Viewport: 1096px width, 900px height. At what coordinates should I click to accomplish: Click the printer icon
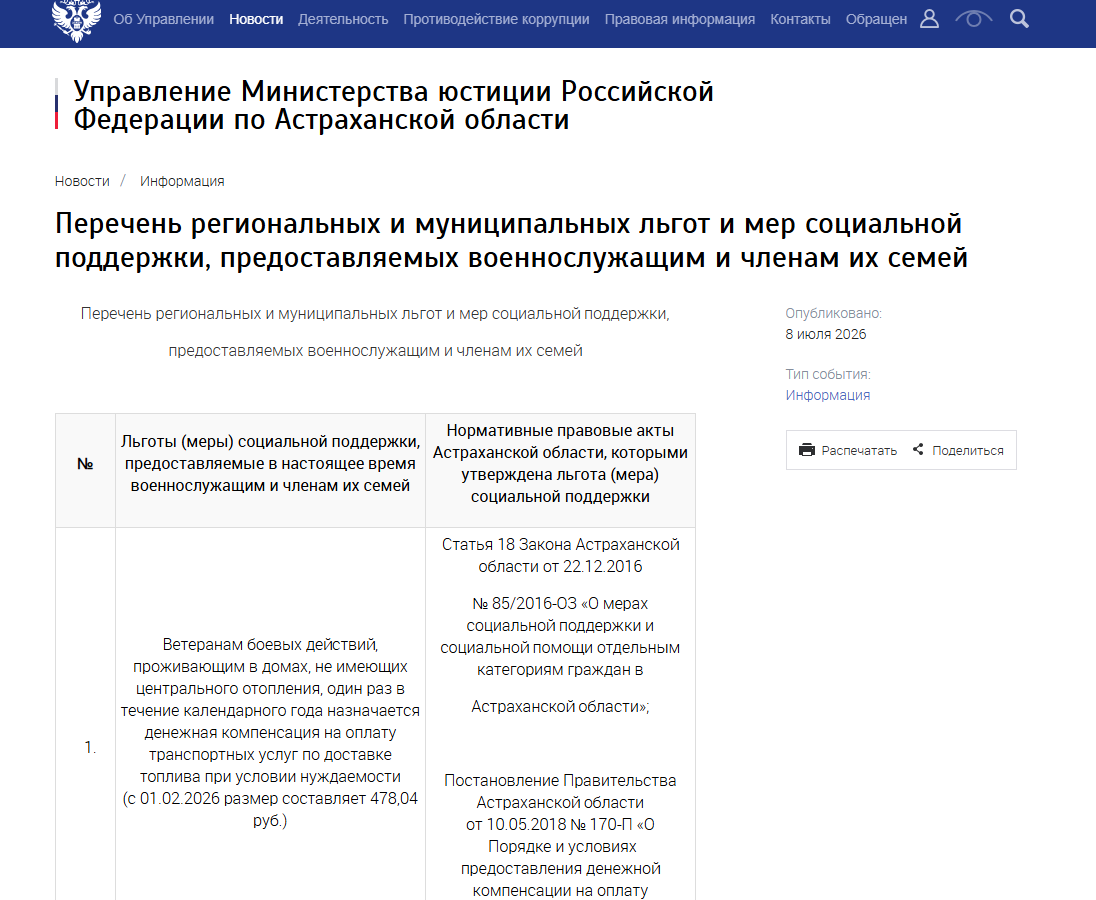(x=807, y=450)
